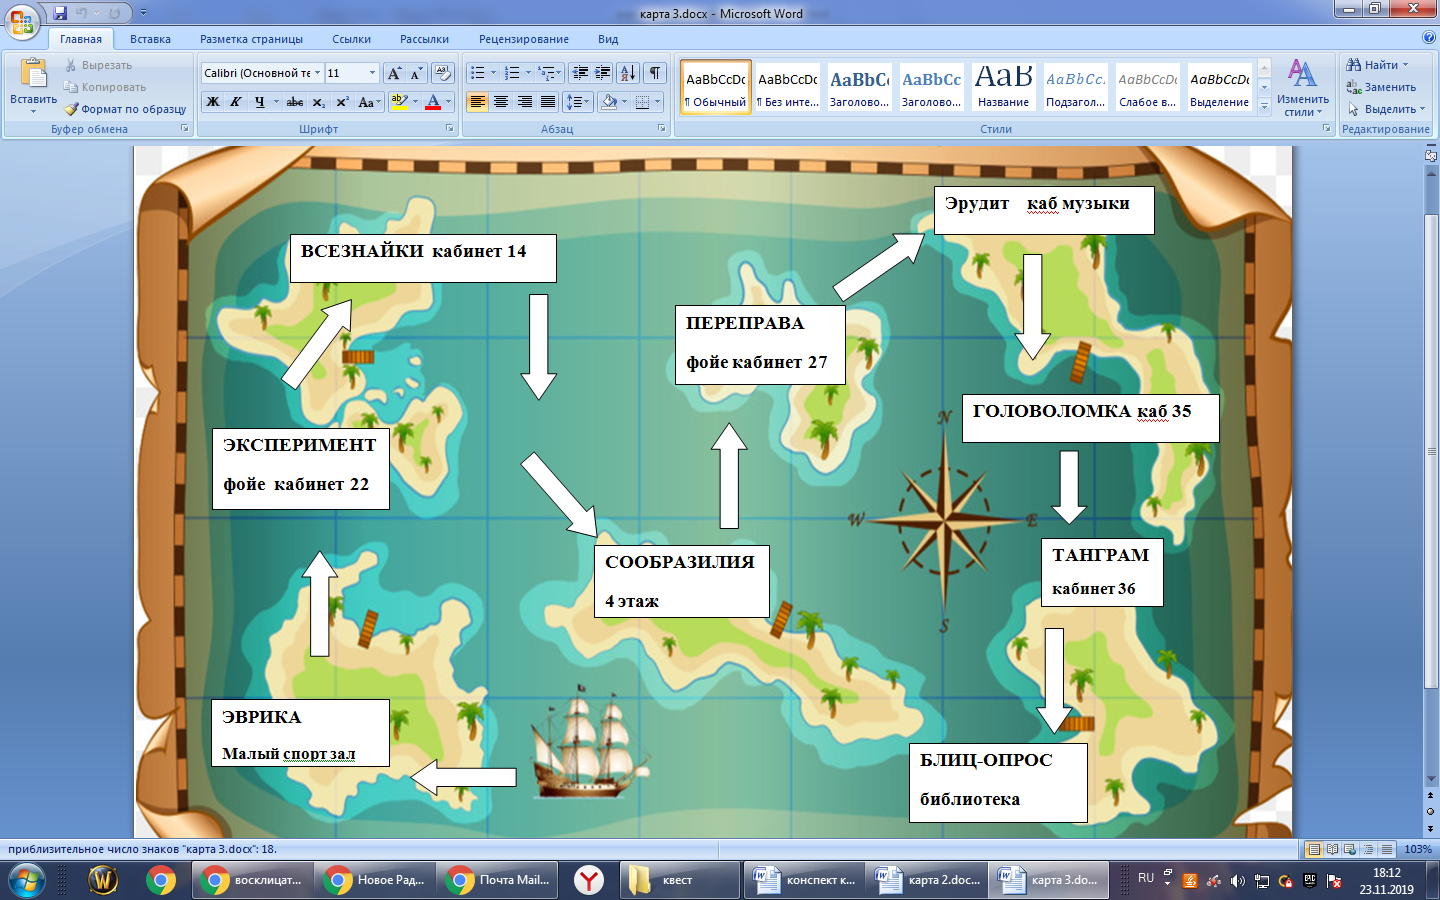Open highlight color dropdown arrow

click(x=415, y=102)
